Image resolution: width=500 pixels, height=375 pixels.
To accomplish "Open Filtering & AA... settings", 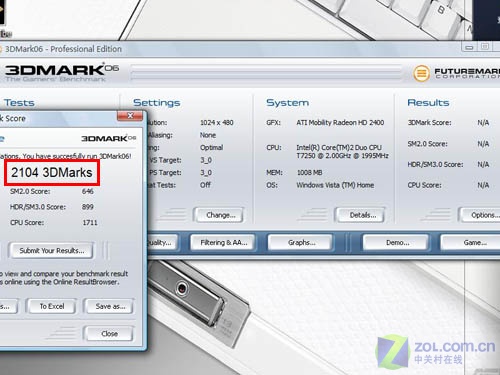I will coord(223,242).
